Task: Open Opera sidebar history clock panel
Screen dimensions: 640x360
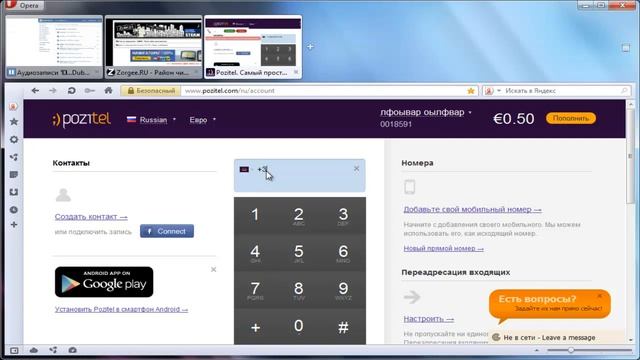Action: click(14, 210)
